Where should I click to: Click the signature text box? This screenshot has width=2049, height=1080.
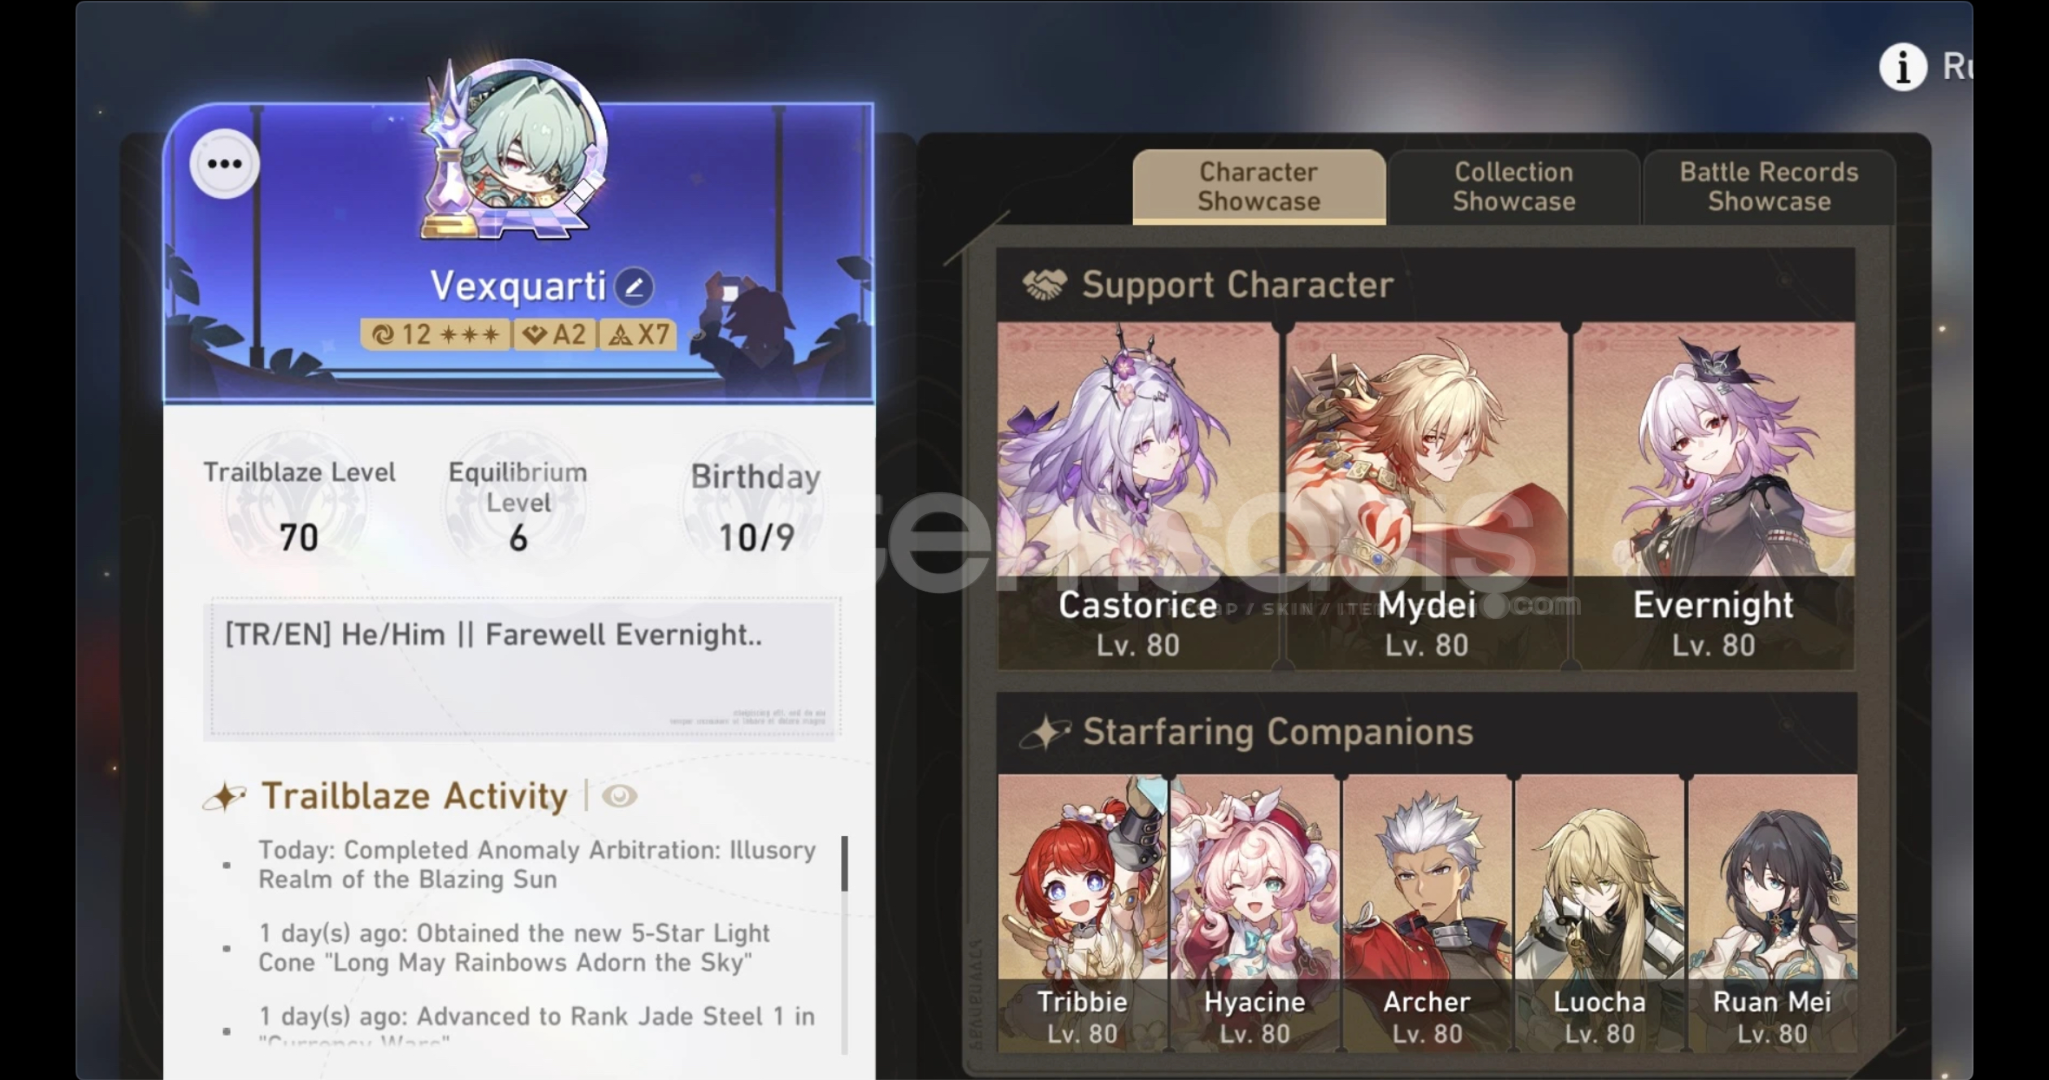[522, 668]
